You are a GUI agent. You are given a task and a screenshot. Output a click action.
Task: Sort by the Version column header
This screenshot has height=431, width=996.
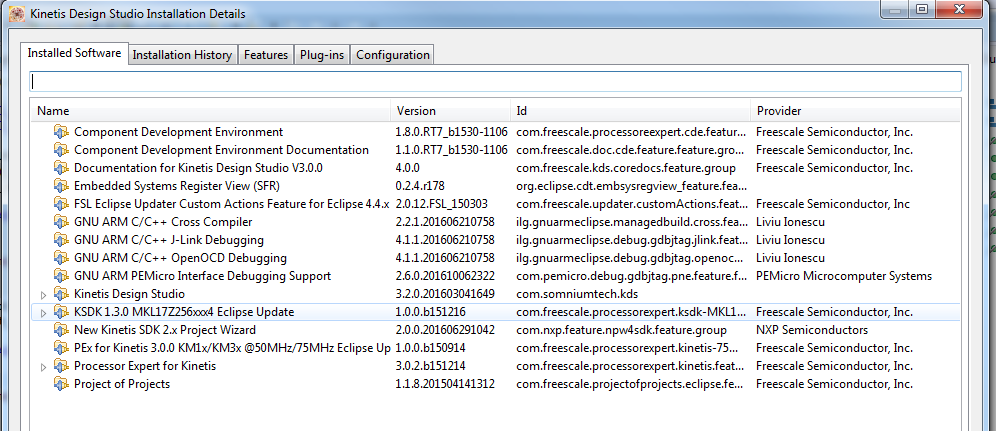[450, 110]
